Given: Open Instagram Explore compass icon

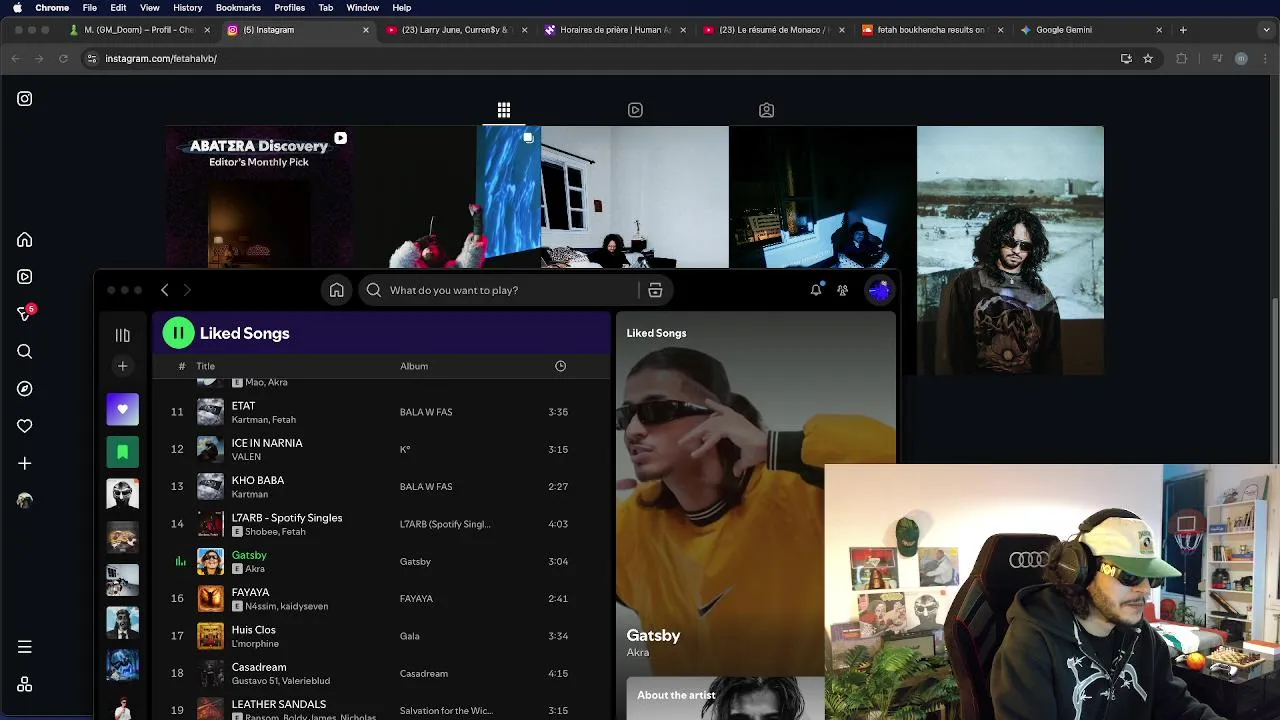Looking at the screenshot, I should pyautogui.click(x=25, y=389).
